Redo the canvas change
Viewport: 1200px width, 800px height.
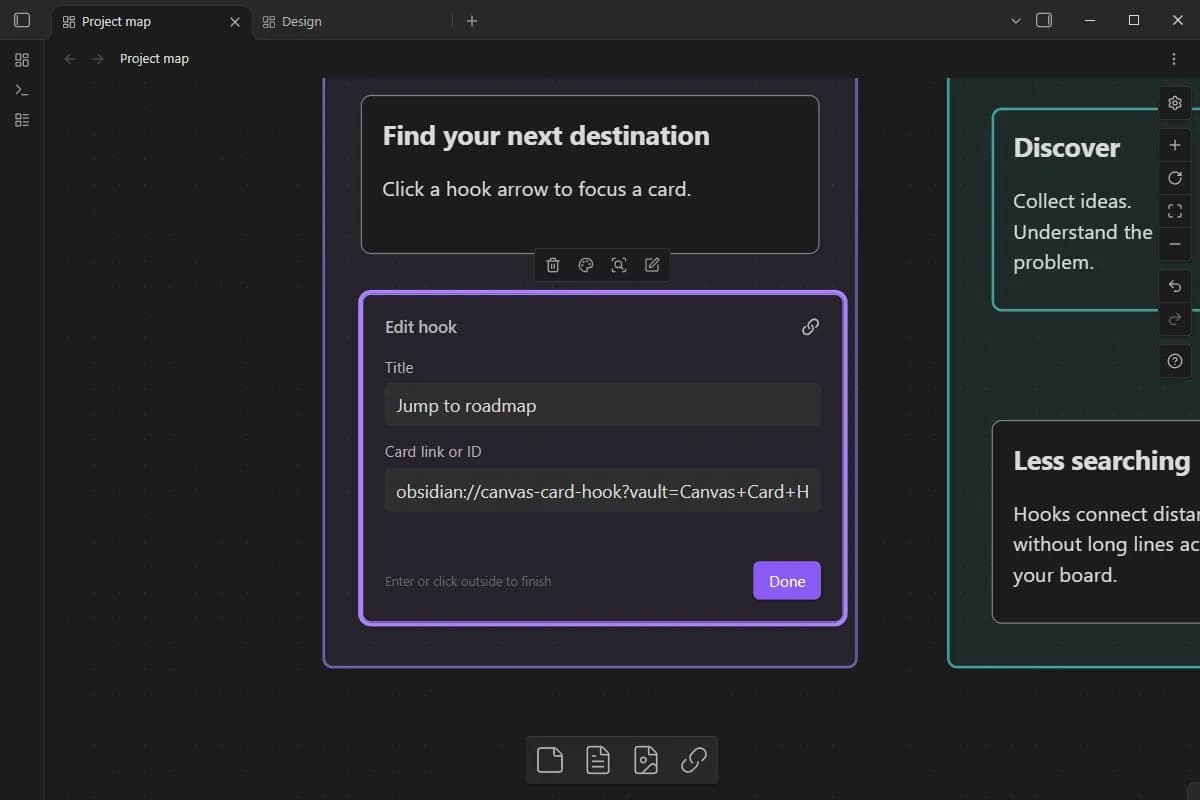1175,319
